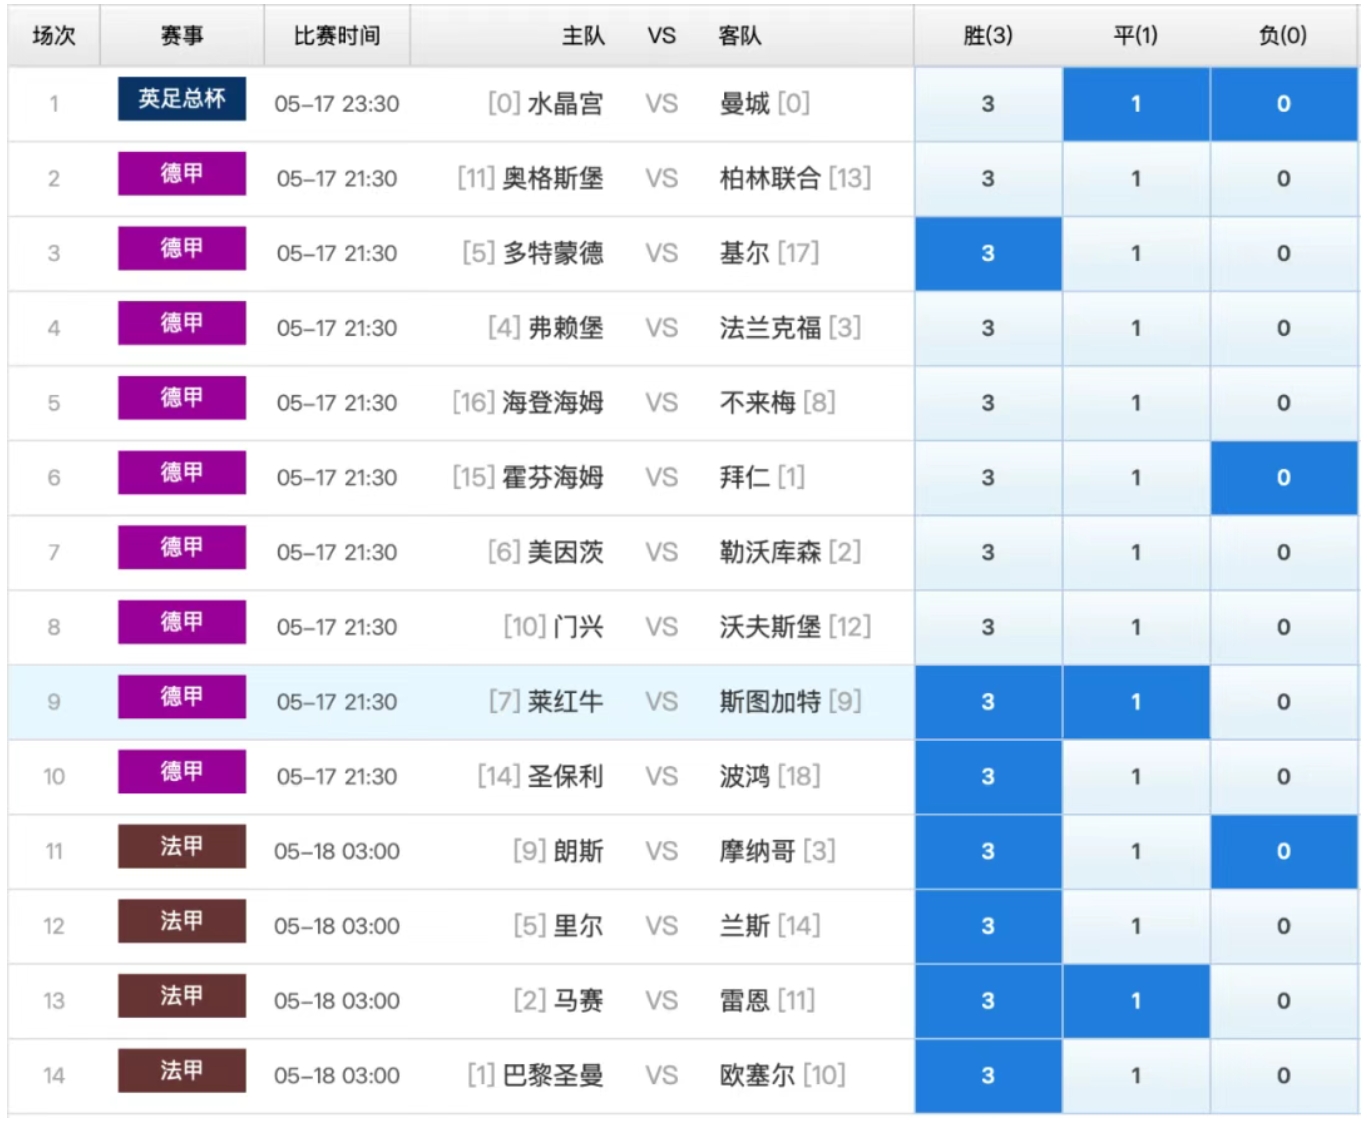
Task: Select draw (1) for 海登海姆 vs 不来梅
Action: 1136,403
